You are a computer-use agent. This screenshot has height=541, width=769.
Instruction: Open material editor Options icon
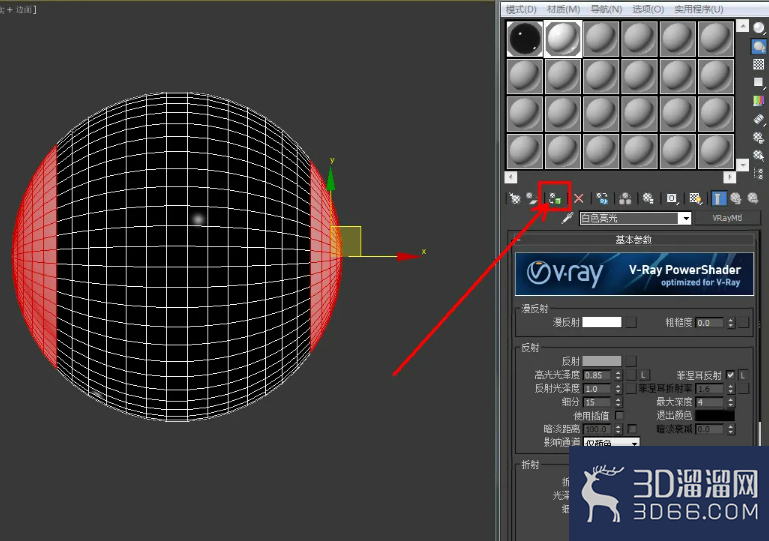click(759, 138)
